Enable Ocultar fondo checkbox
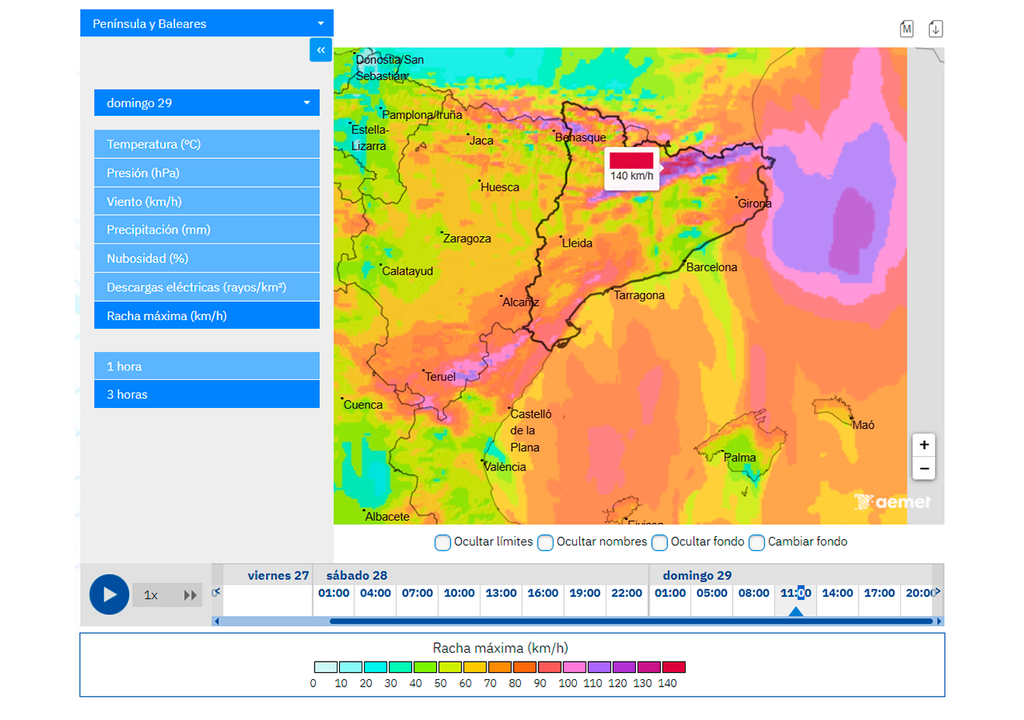This screenshot has height=720, width=1024. [x=660, y=542]
